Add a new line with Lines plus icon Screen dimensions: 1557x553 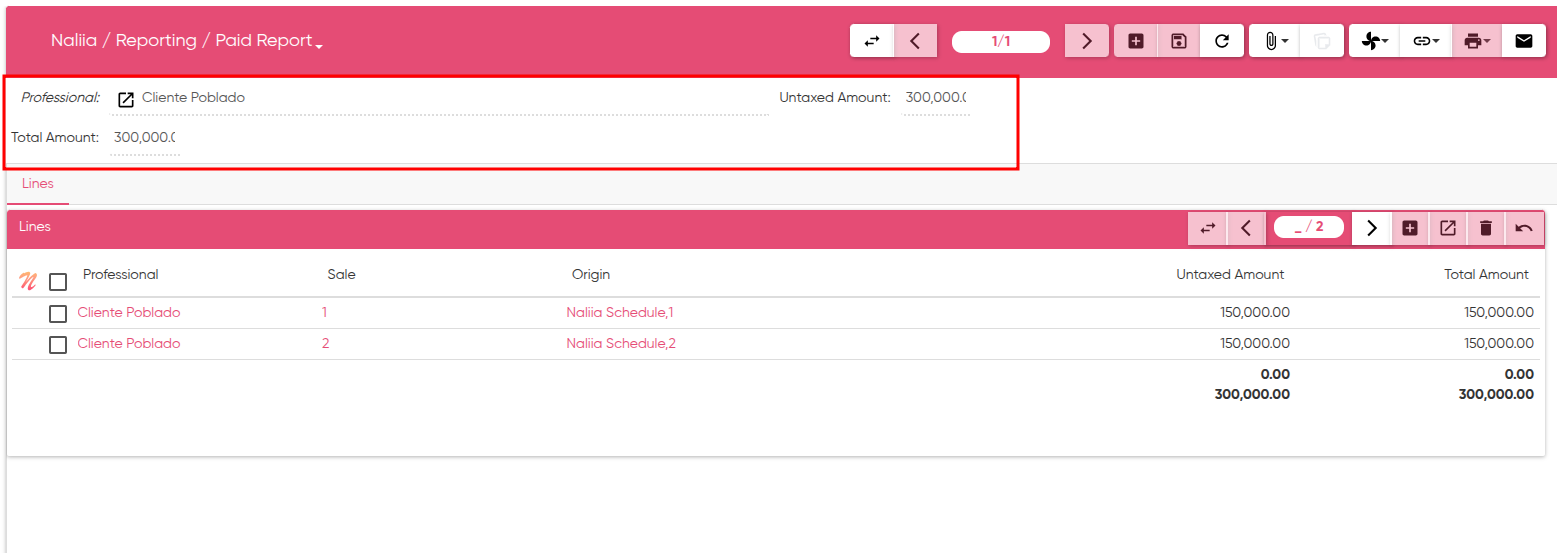pos(1409,228)
